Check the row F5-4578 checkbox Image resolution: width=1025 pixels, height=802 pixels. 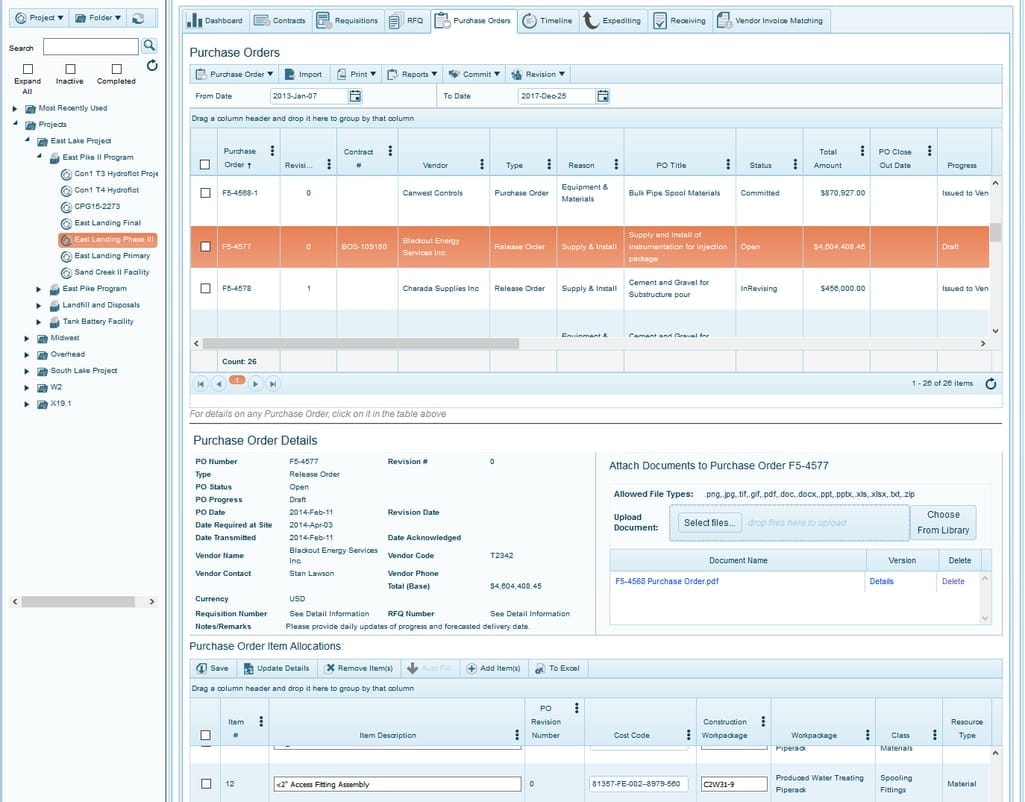pyautogui.click(x=205, y=288)
